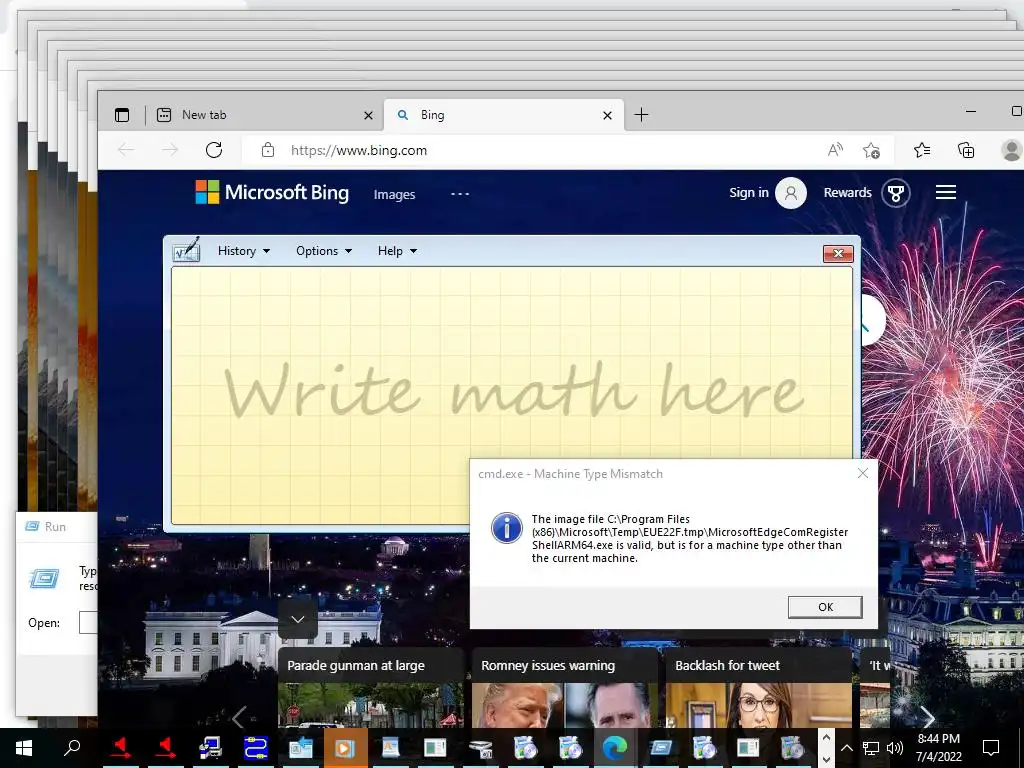Close the cmd.exe Machine Type Mismatch dialog
This screenshot has height=768, width=1024.
tap(863, 473)
